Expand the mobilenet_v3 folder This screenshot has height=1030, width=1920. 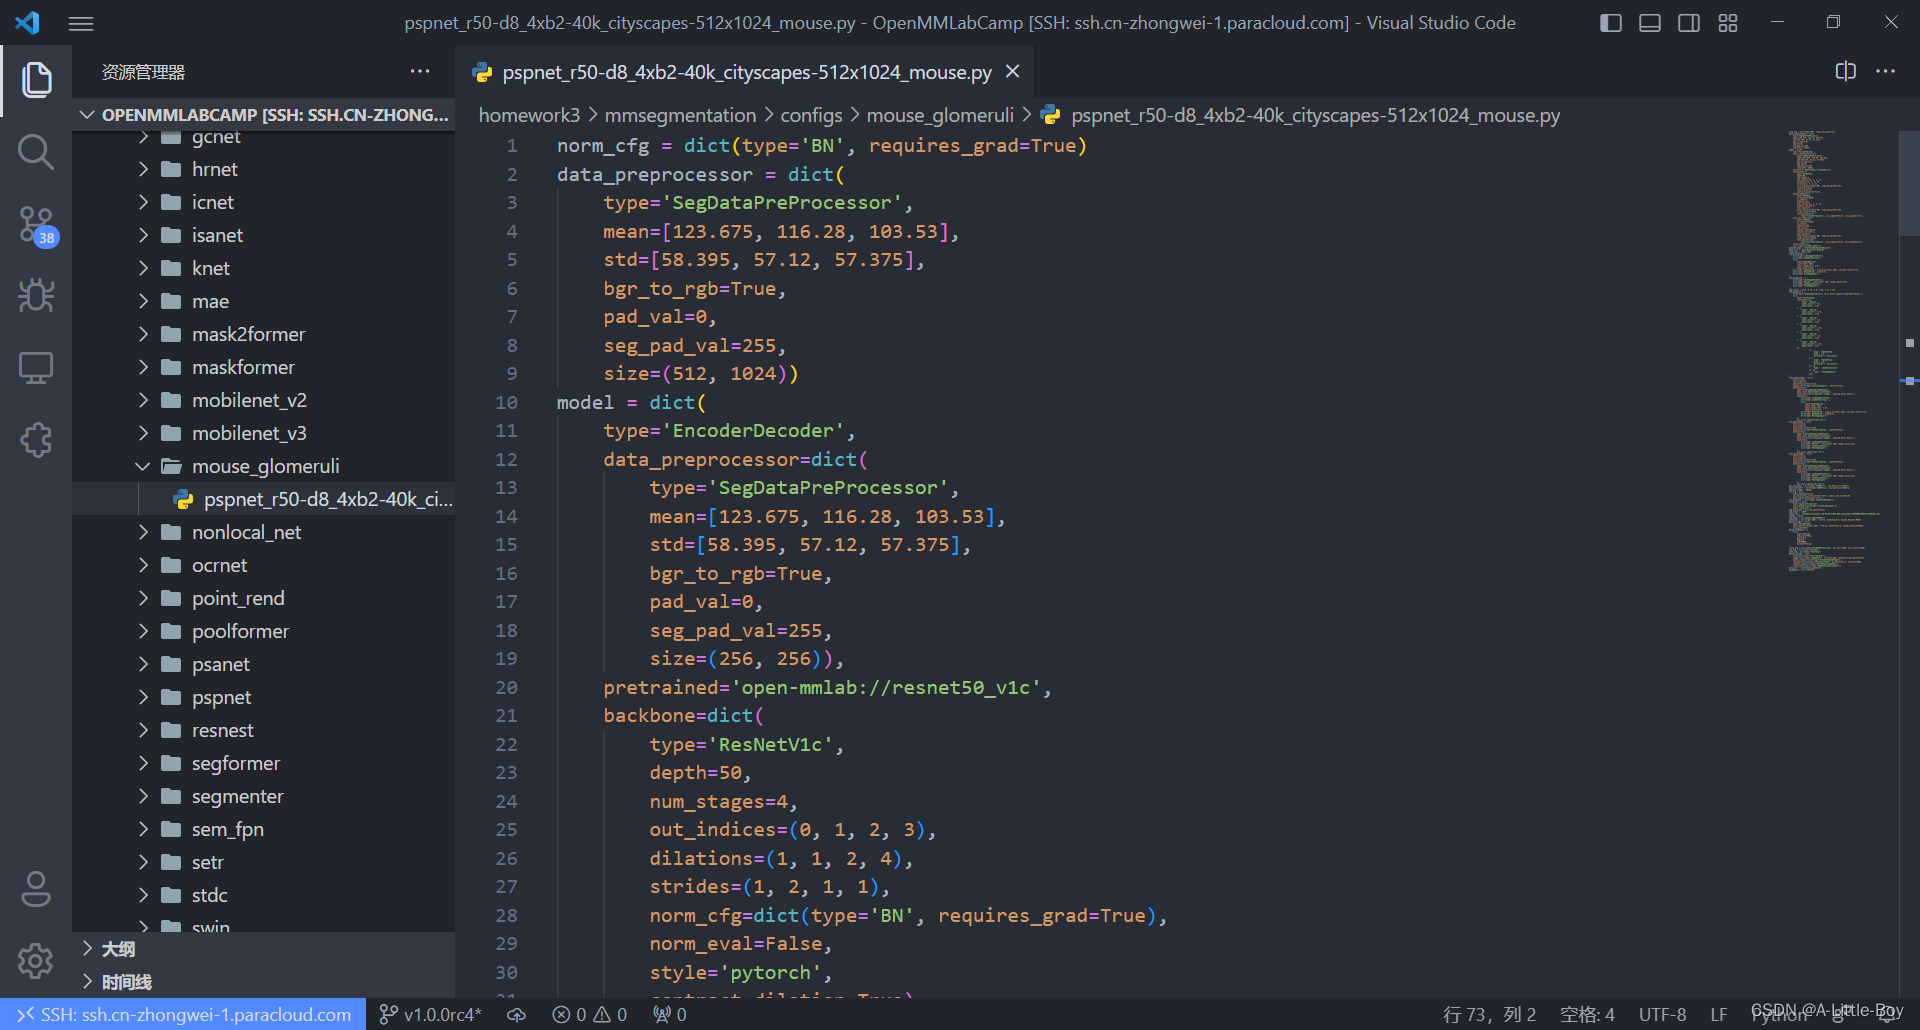pos(265,433)
